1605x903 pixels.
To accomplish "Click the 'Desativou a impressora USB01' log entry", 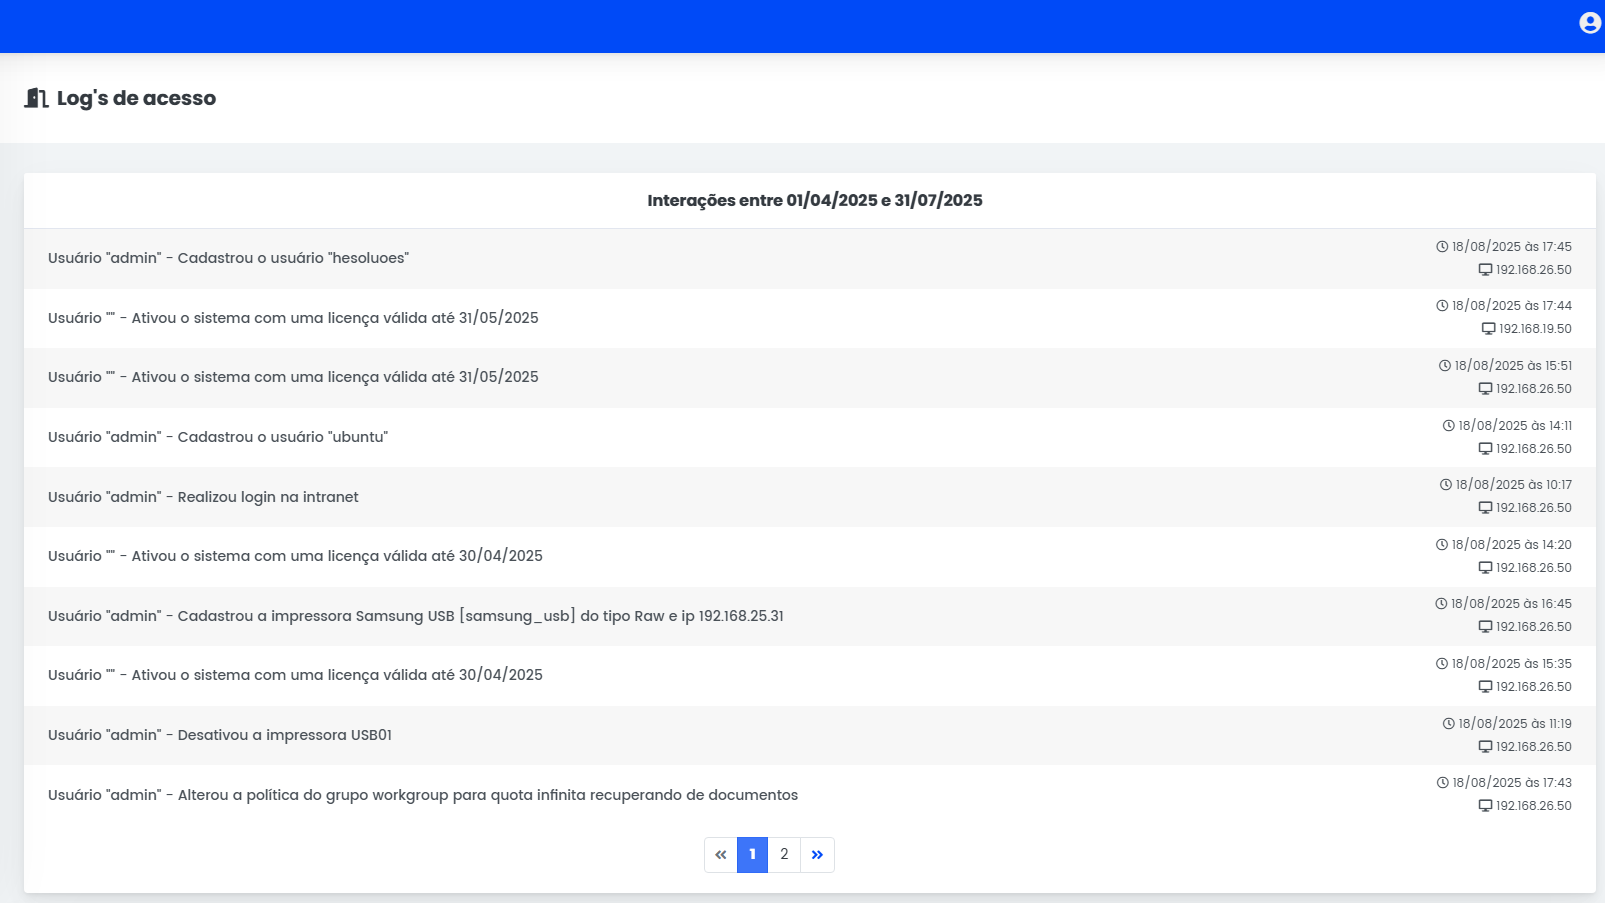I will pos(220,735).
